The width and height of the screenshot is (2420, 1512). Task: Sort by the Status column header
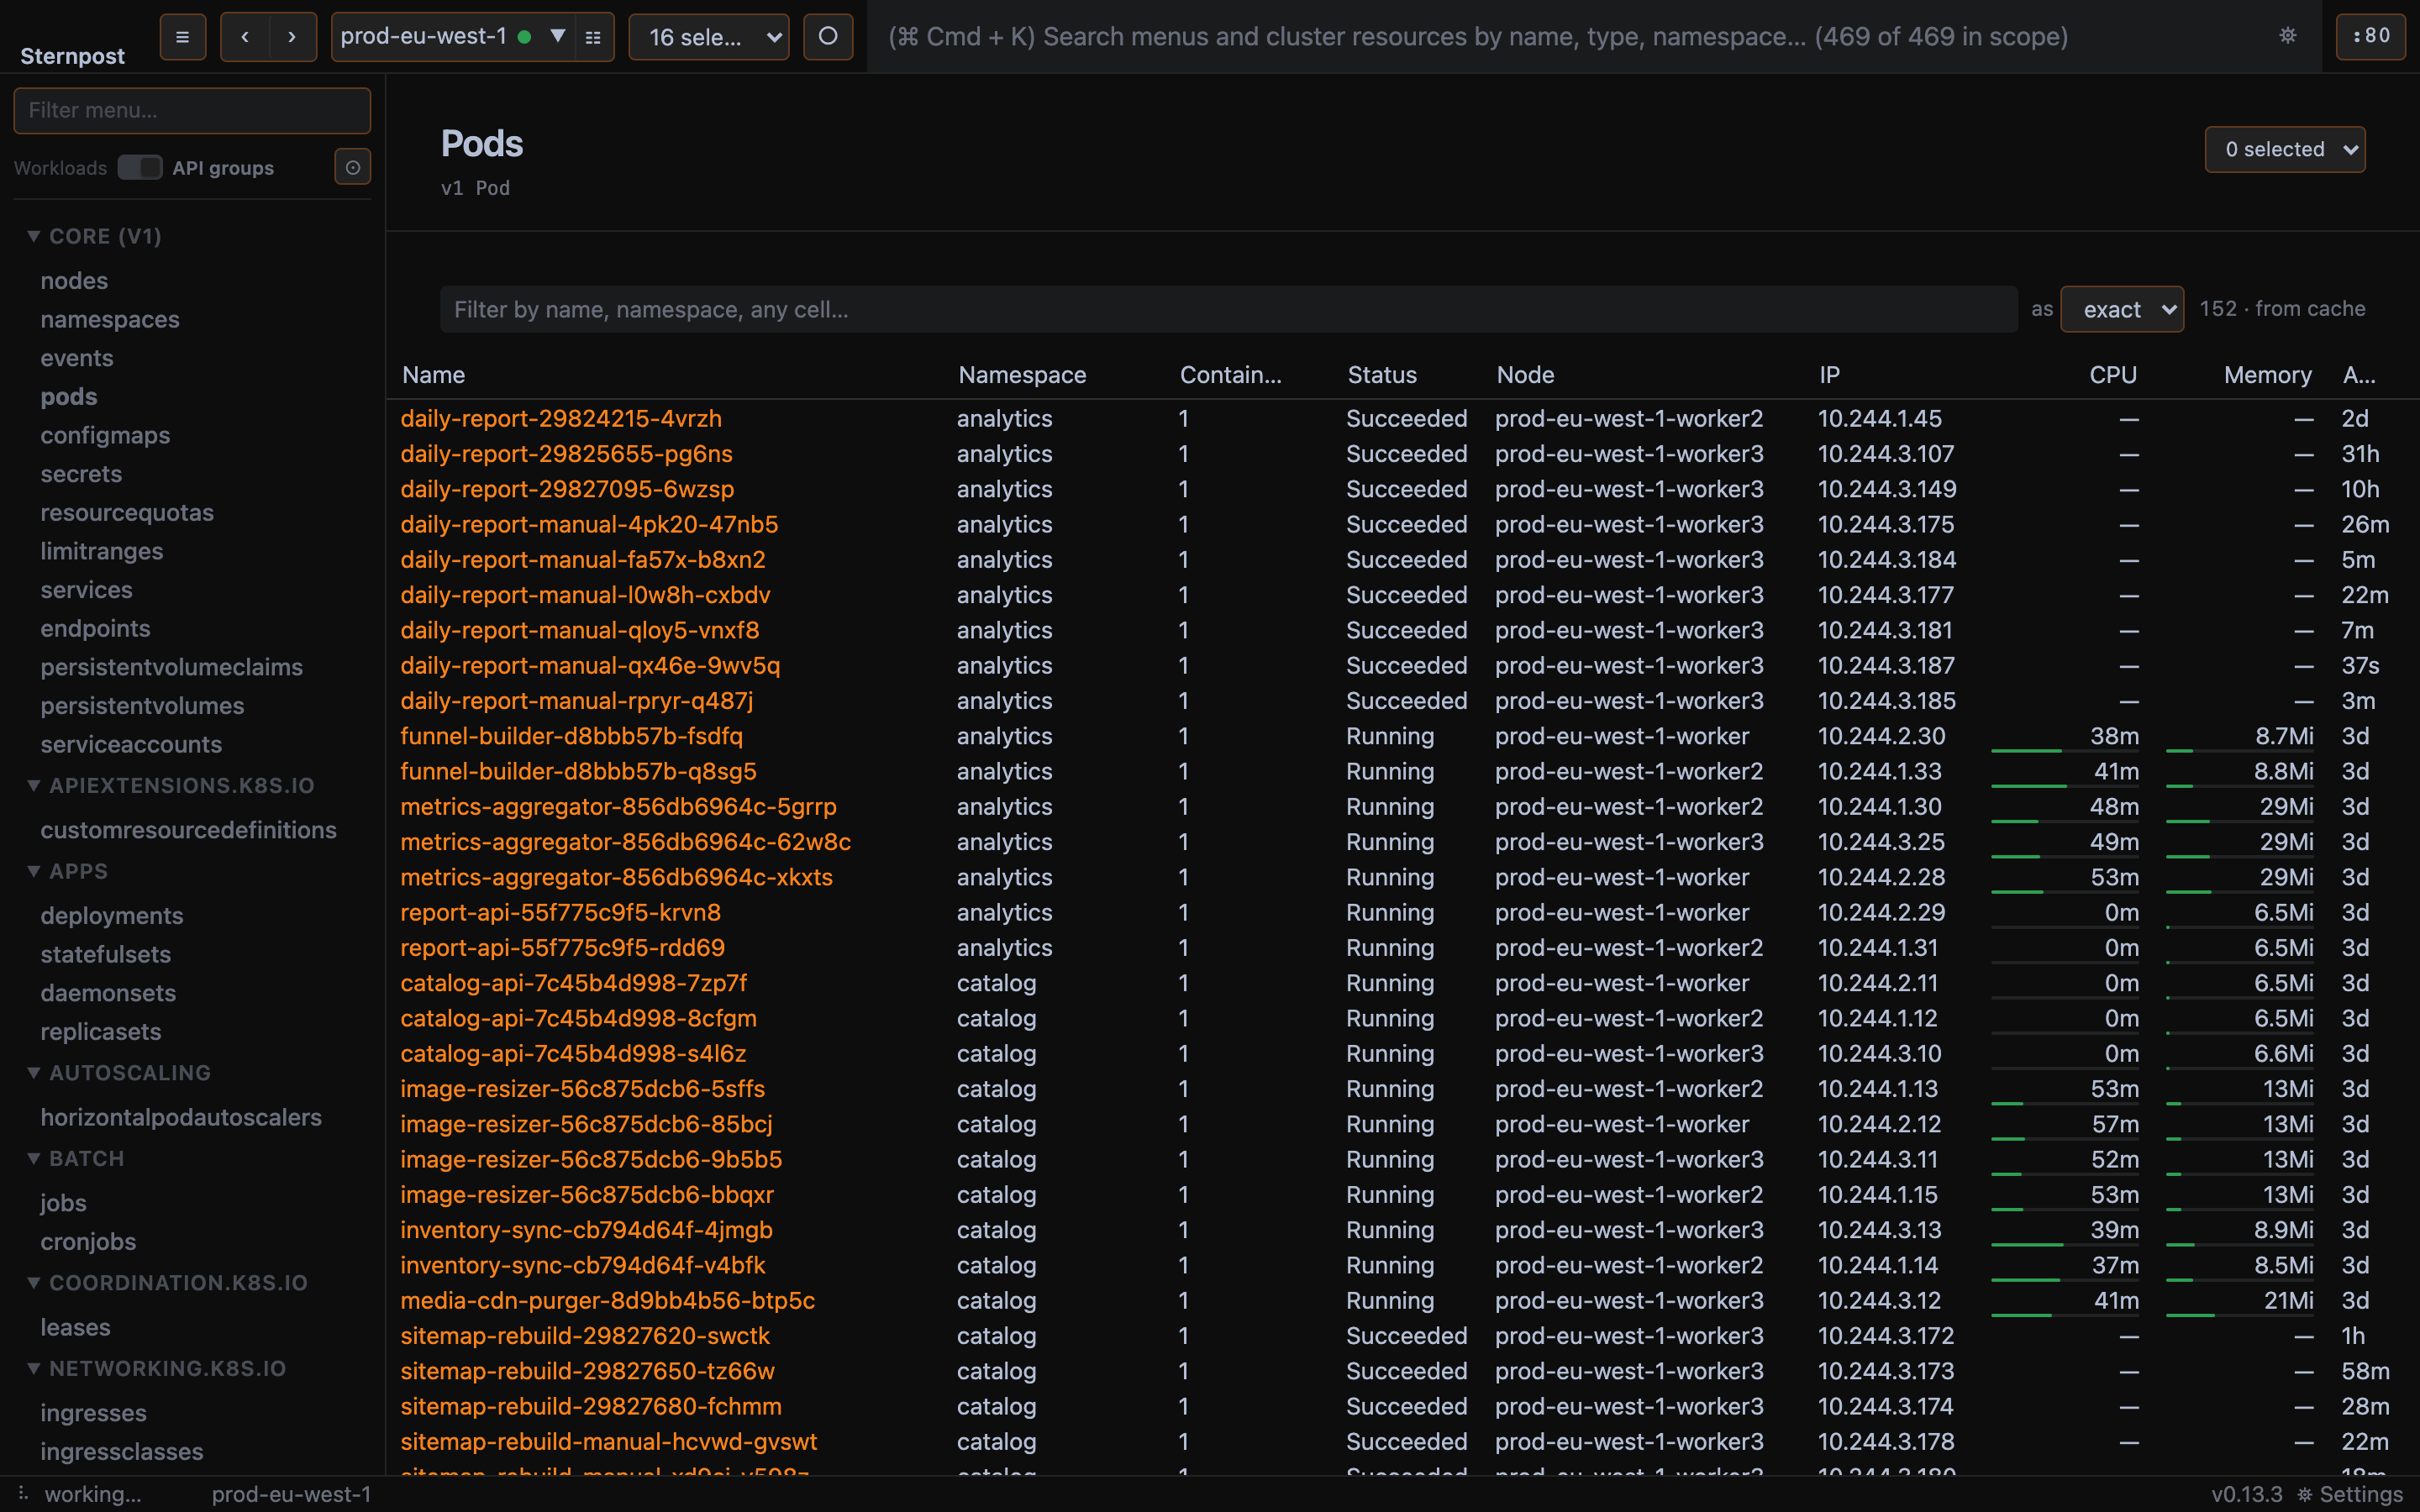1381,374
